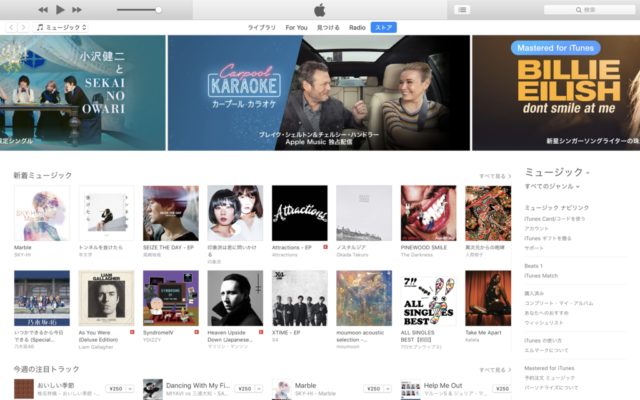Buy Dancing With My Fi... for ¥250
Viewport: 640px width, 400px height.
tap(245, 389)
